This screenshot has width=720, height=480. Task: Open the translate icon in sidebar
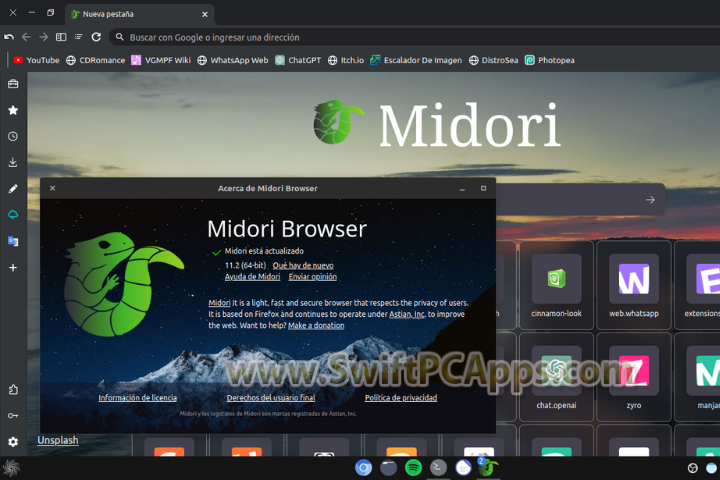(13, 241)
